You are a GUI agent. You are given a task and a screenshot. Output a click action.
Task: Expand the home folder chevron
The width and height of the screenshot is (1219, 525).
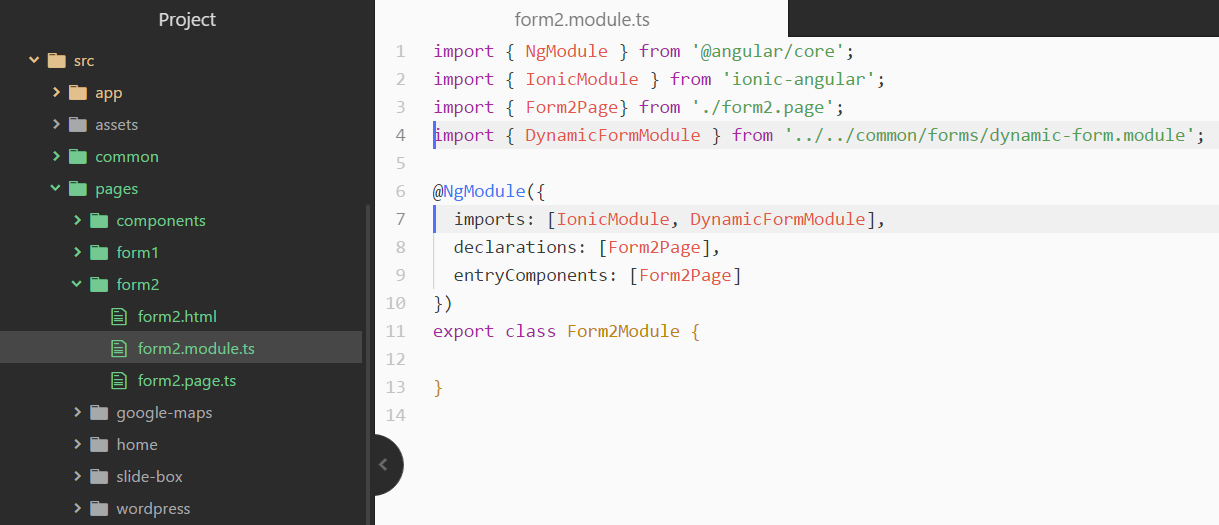click(x=77, y=445)
